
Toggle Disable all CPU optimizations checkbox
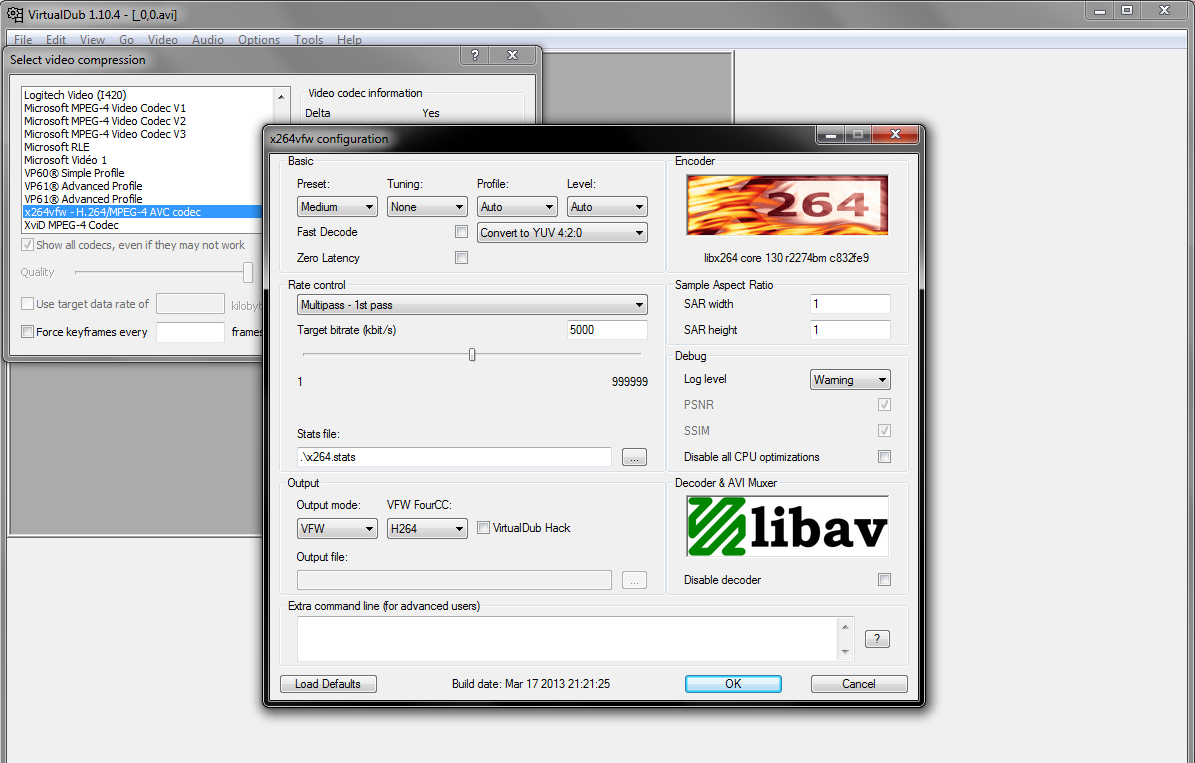click(884, 457)
